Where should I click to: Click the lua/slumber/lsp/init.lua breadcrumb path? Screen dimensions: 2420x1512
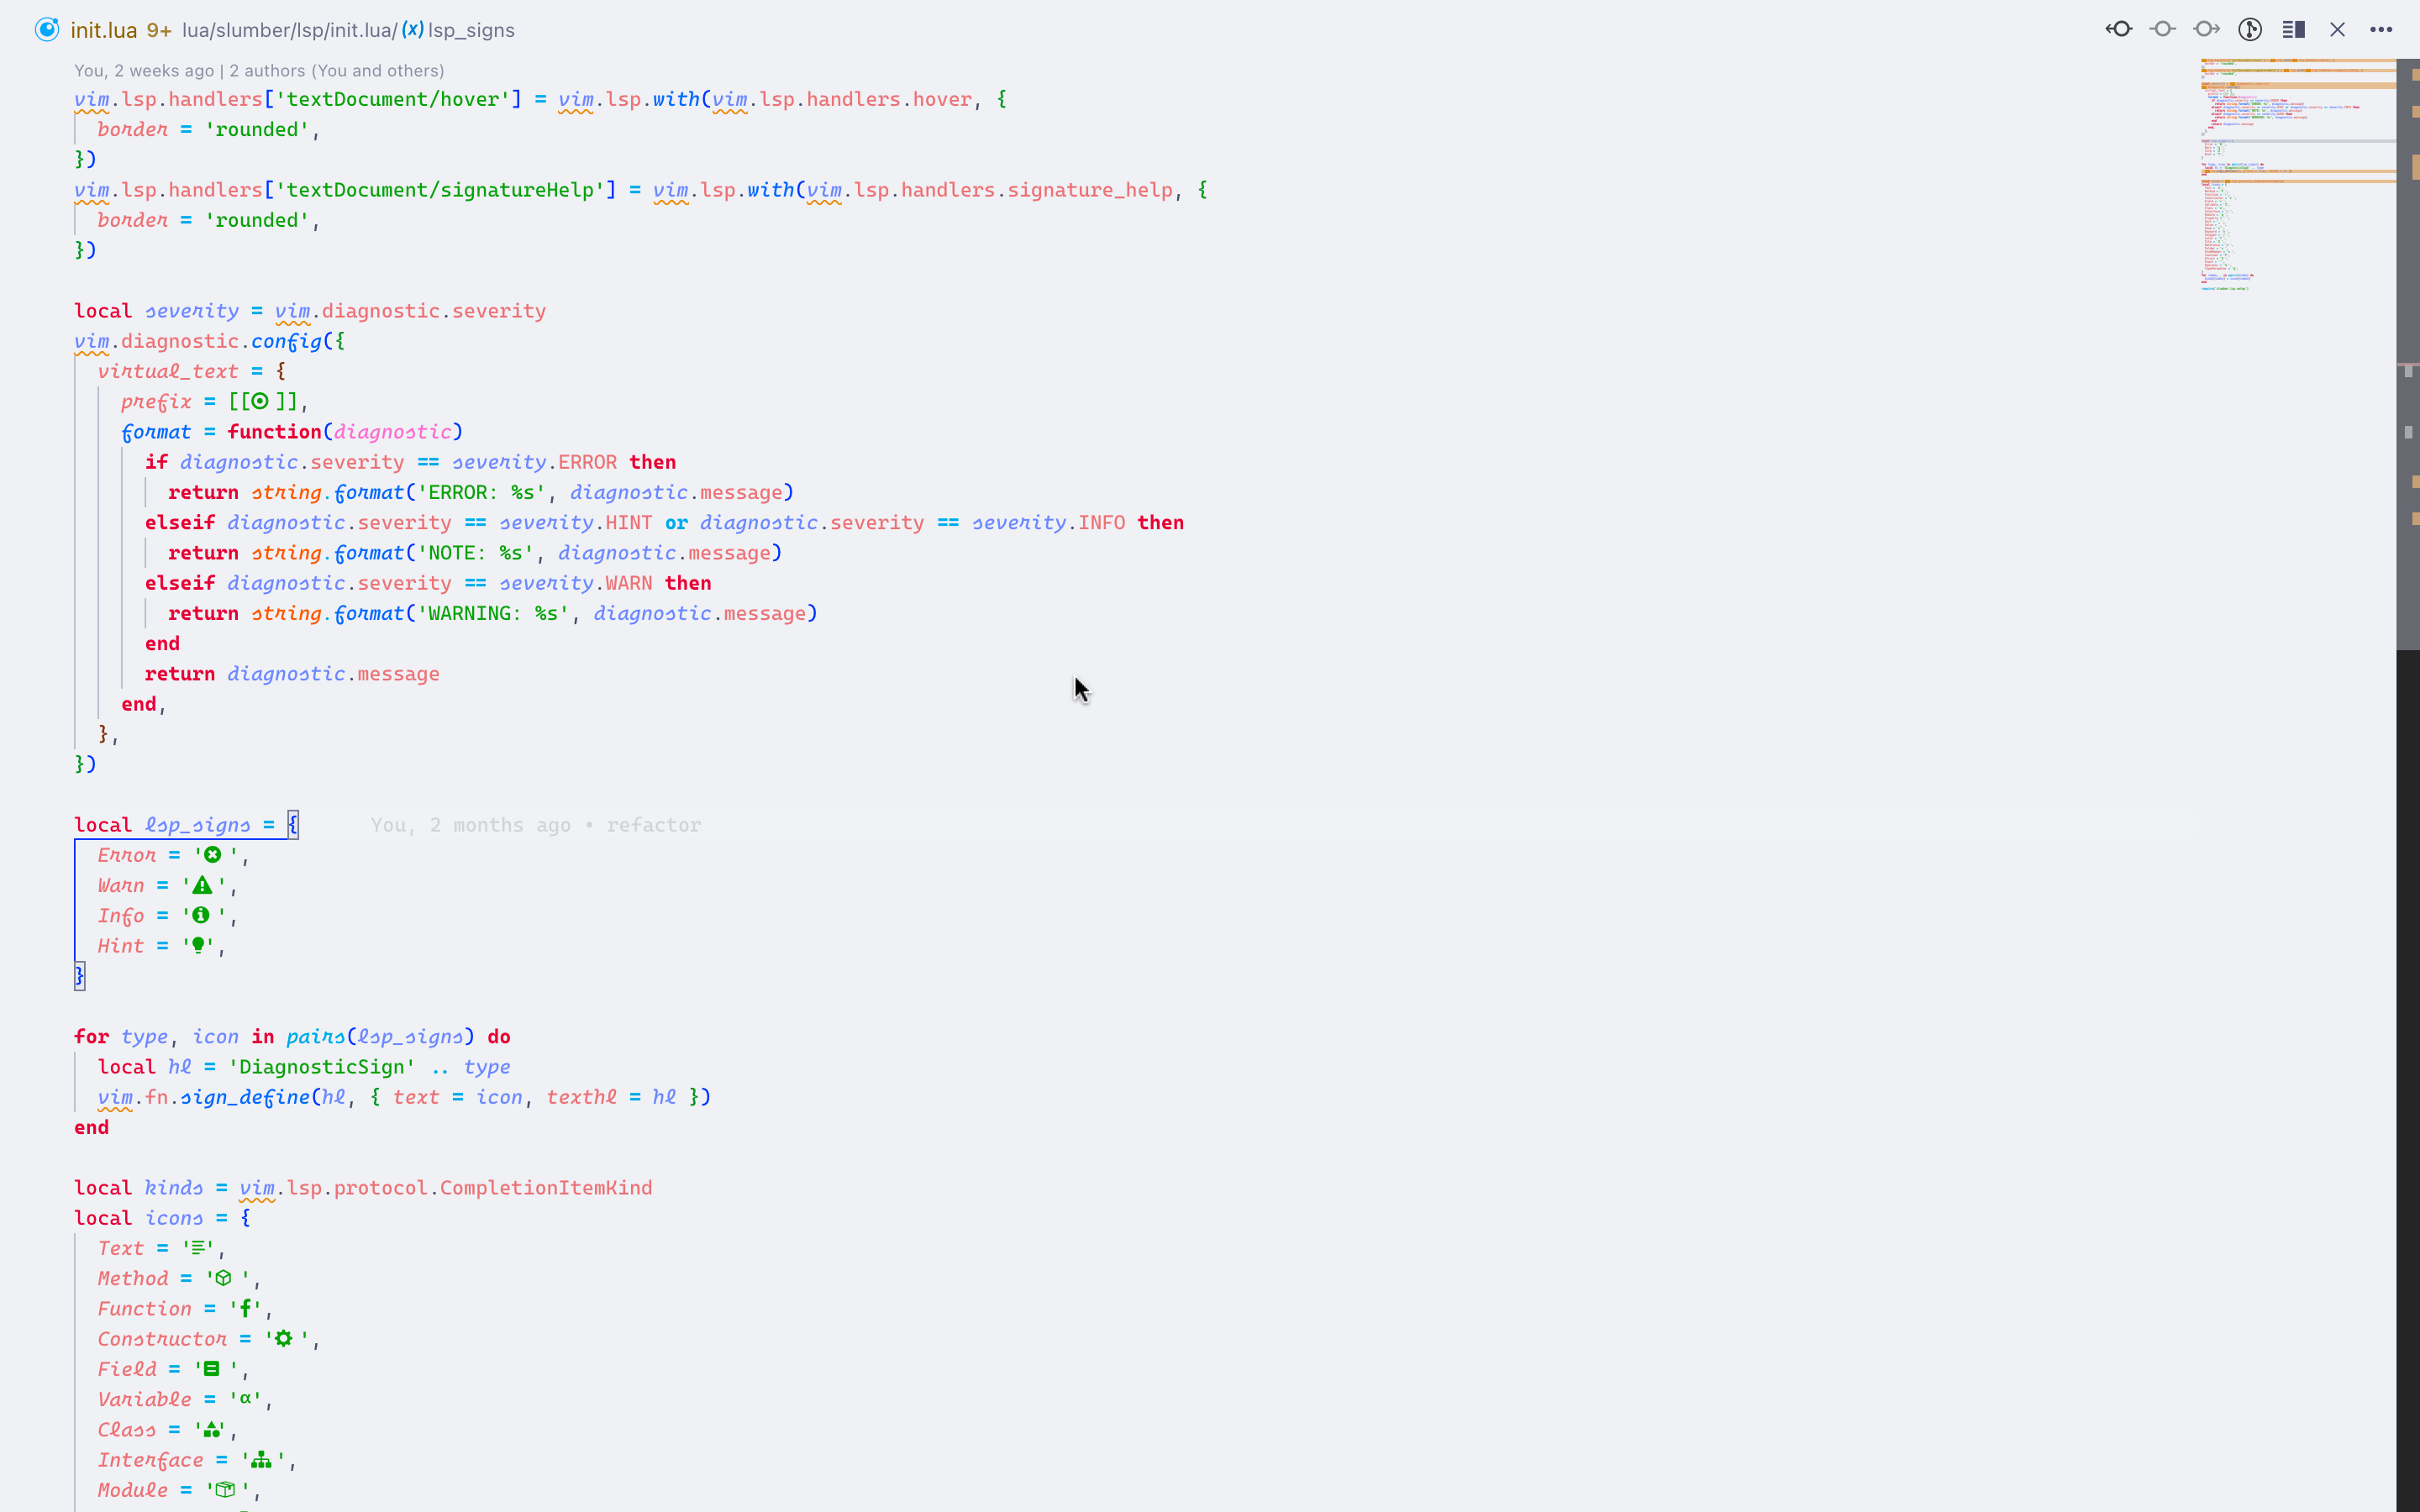pyautogui.click(x=289, y=30)
